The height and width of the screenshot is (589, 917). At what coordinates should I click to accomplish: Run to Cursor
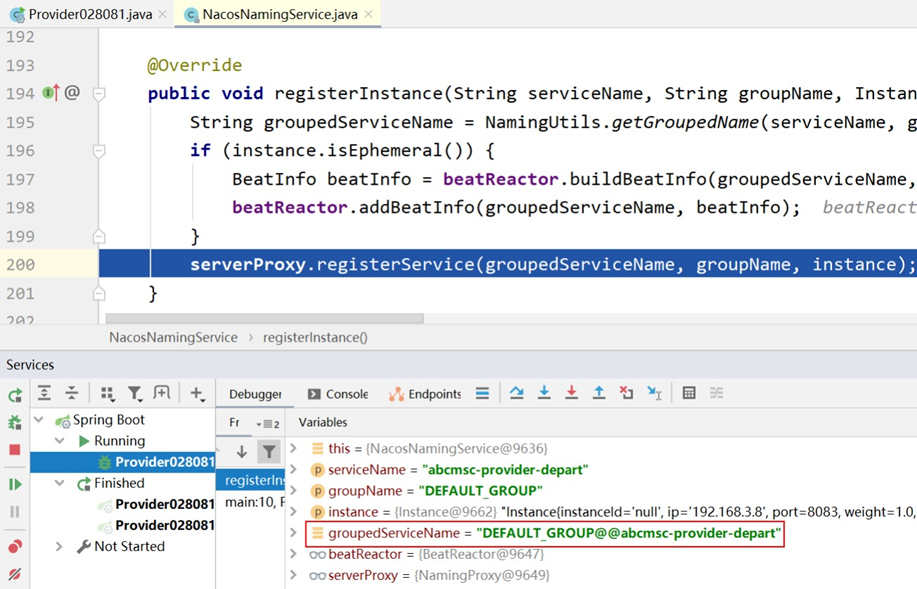point(654,393)
